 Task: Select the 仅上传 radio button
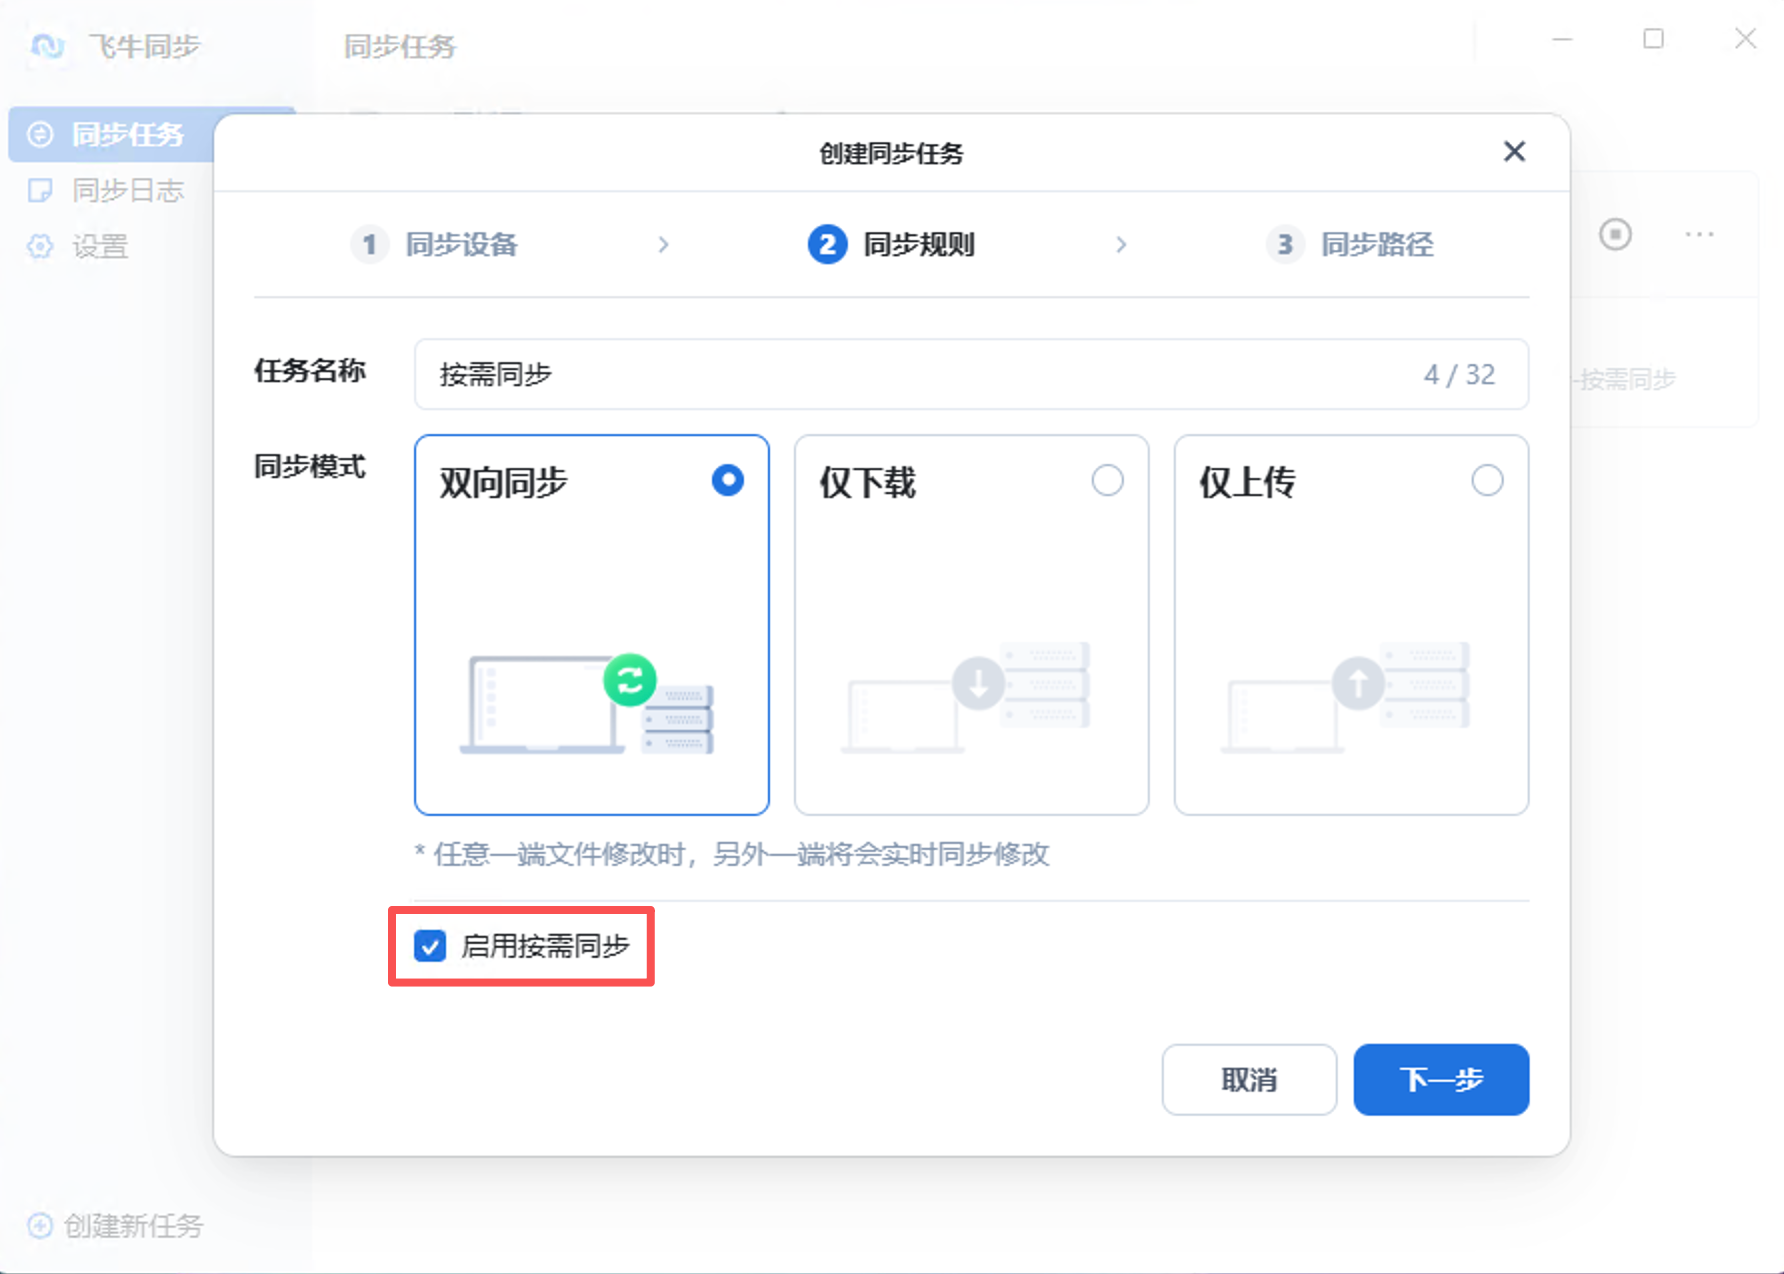coord(1487,481)
